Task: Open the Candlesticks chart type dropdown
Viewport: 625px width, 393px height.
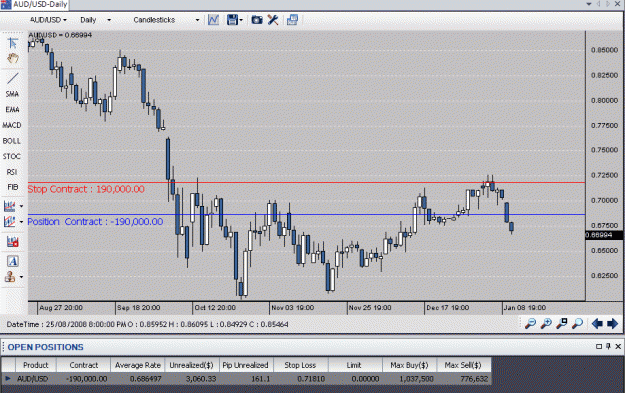Action: 166,20
